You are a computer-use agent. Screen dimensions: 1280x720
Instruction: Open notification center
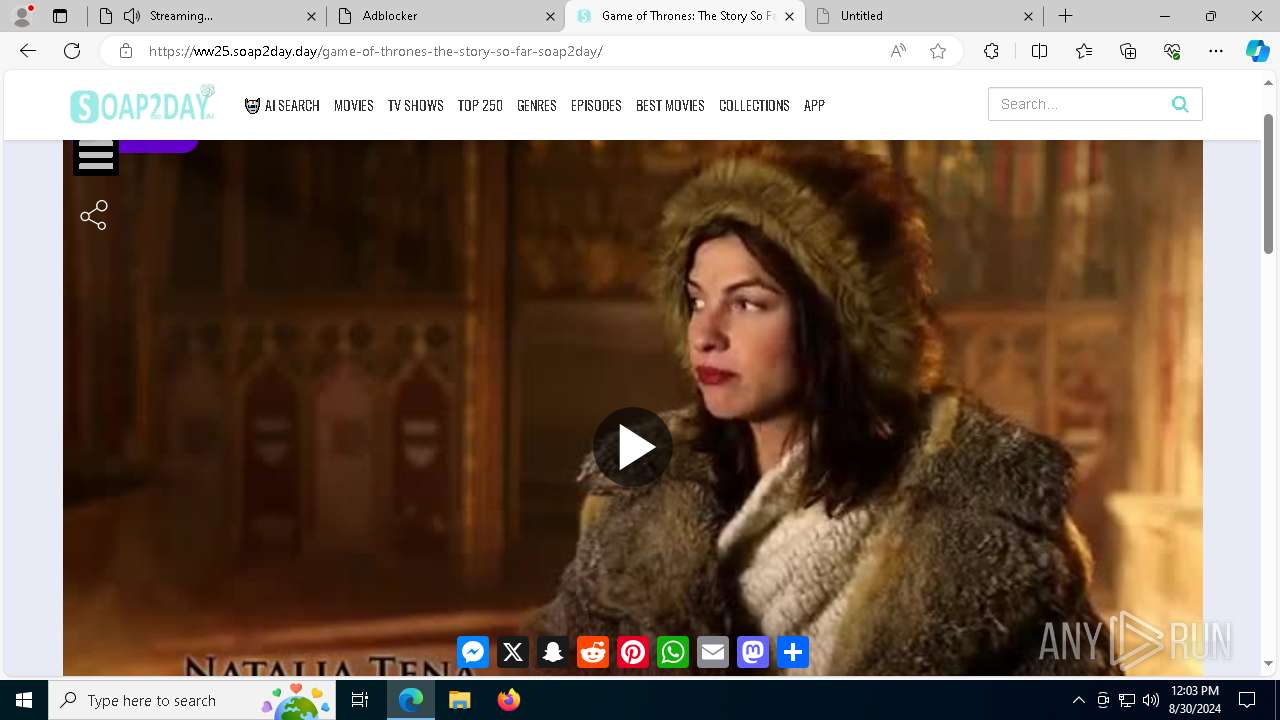click(1247, 700)
